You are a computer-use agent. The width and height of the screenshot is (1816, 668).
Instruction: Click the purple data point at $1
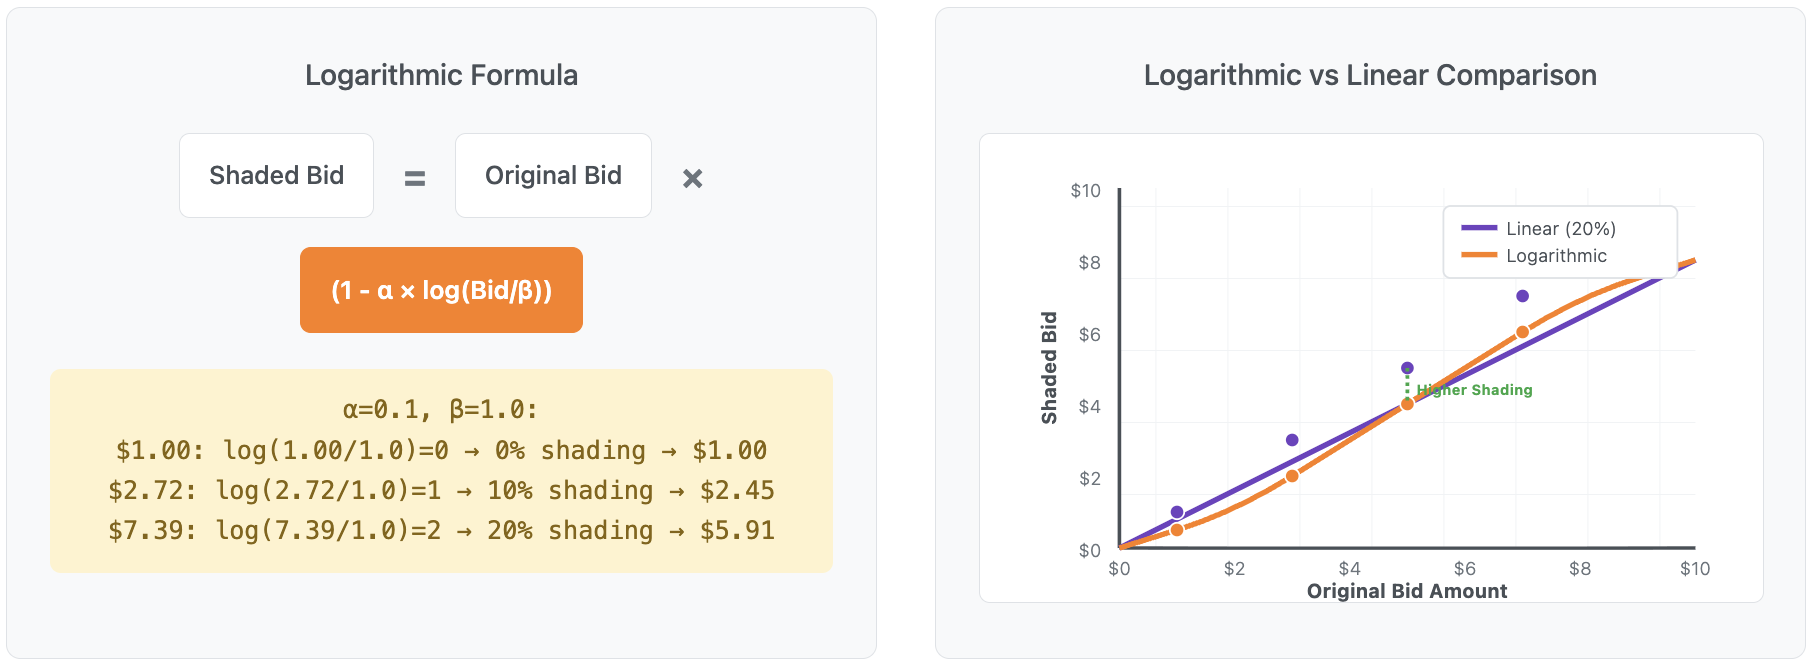pyautogui.click(x=1177, y=512)
